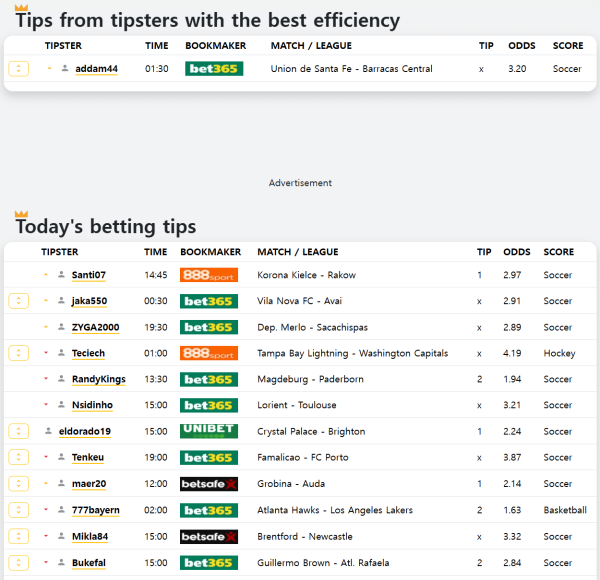Click the ODDS column header in today's tips
Image resolution: width=600 pixels, height=580 pixels.
pos(516,252)
